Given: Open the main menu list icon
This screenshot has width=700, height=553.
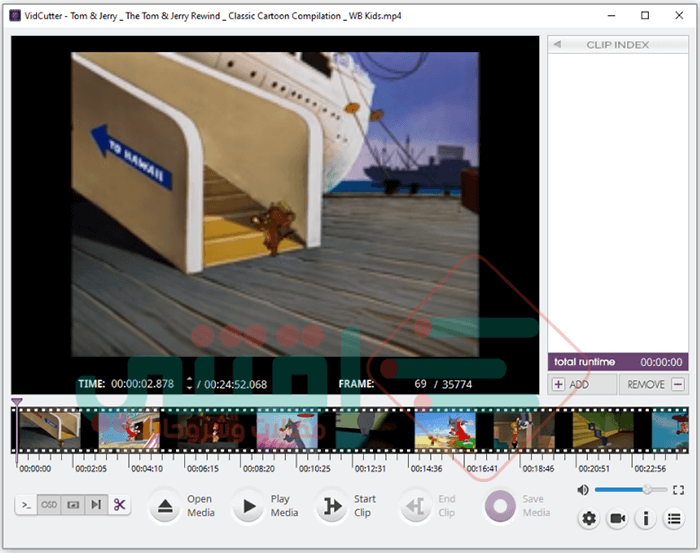Looking at the screenshot, I should (x=674, y=519).
